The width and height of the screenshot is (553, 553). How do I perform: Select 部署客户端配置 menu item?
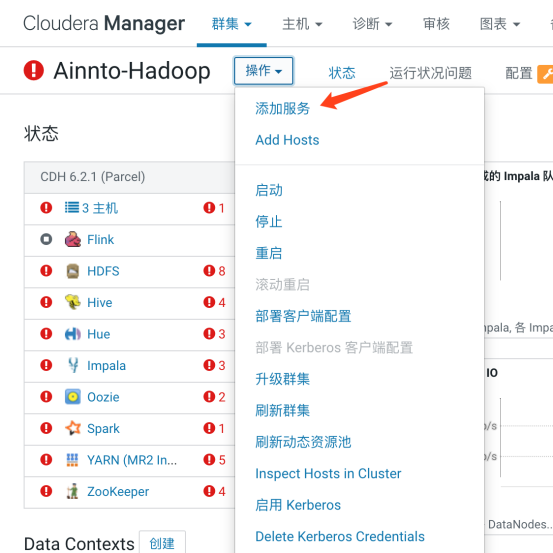[x=303, y=316]
